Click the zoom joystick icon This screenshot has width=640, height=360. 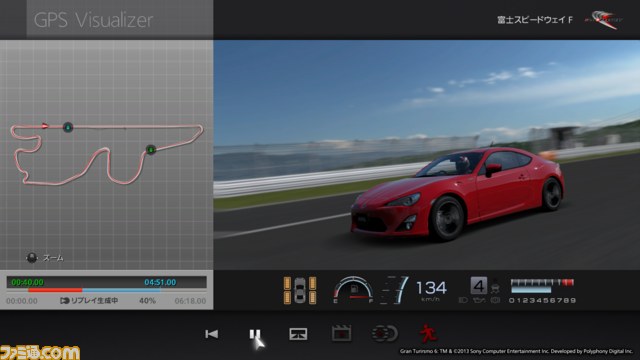point(31,258)
